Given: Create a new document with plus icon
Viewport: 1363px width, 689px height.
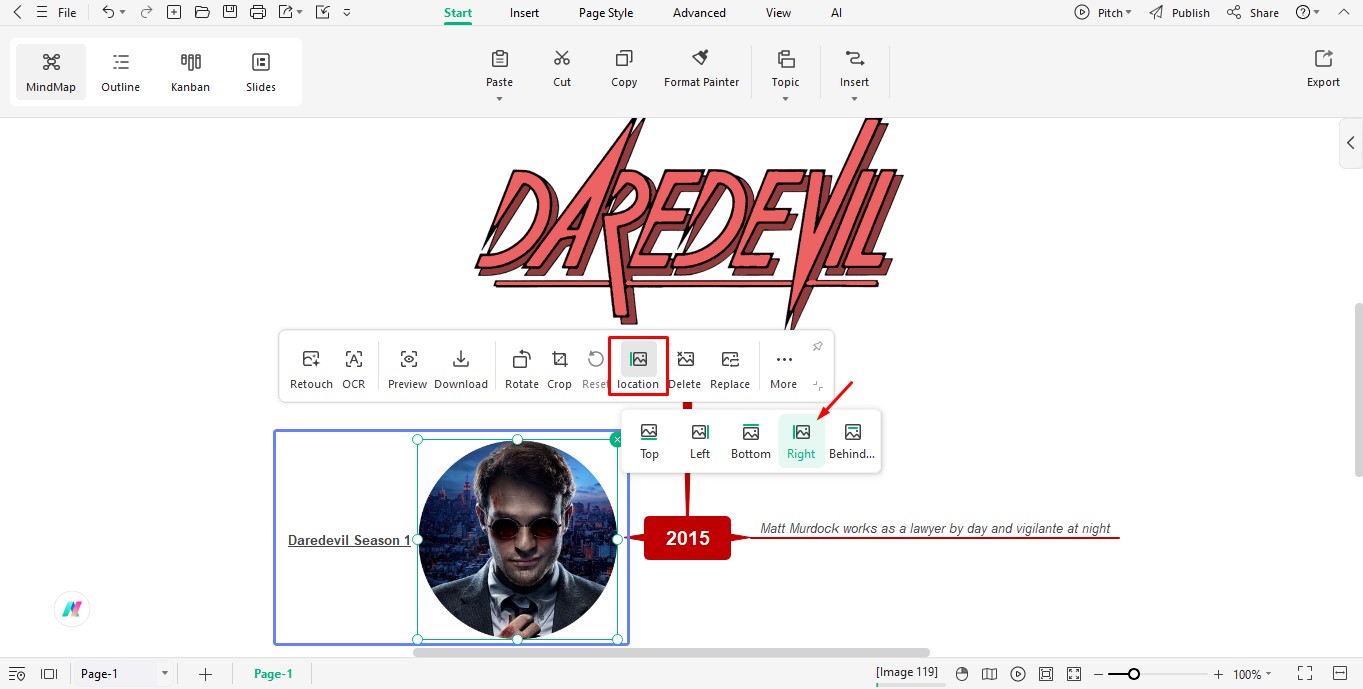Looking at the screenshot, I should click(x=174, y=13).
